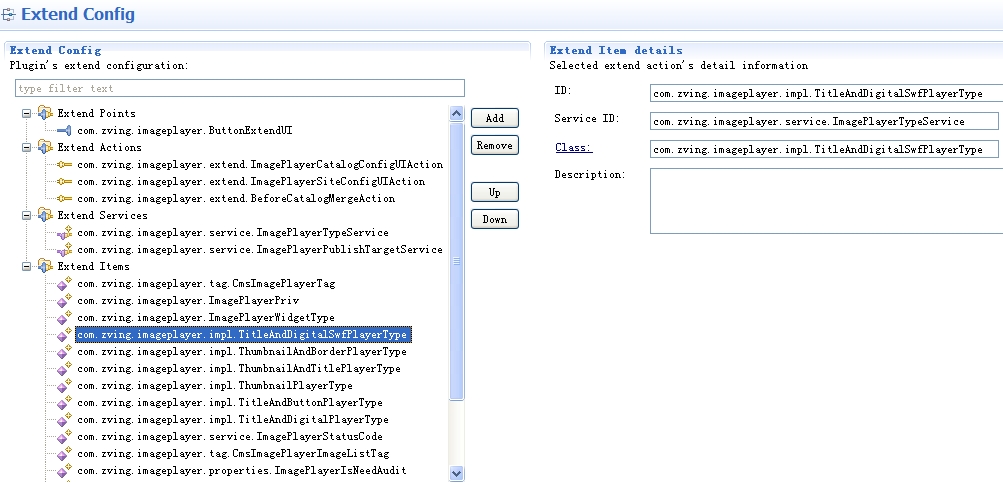Click the ButtonExtendUI extension point icon
This screenshot has width=1003, height=486.
pyautogui.click(x=64, y=131)
